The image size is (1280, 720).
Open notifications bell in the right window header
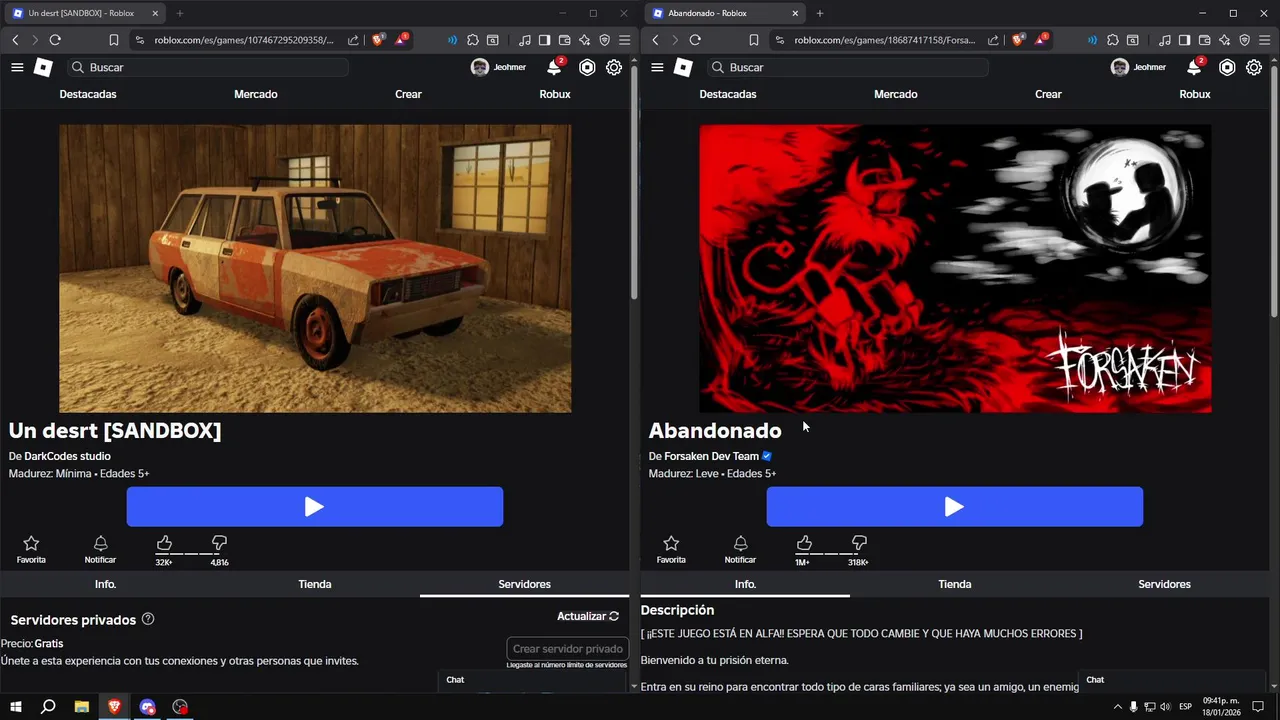click(x=1194, y=67)
